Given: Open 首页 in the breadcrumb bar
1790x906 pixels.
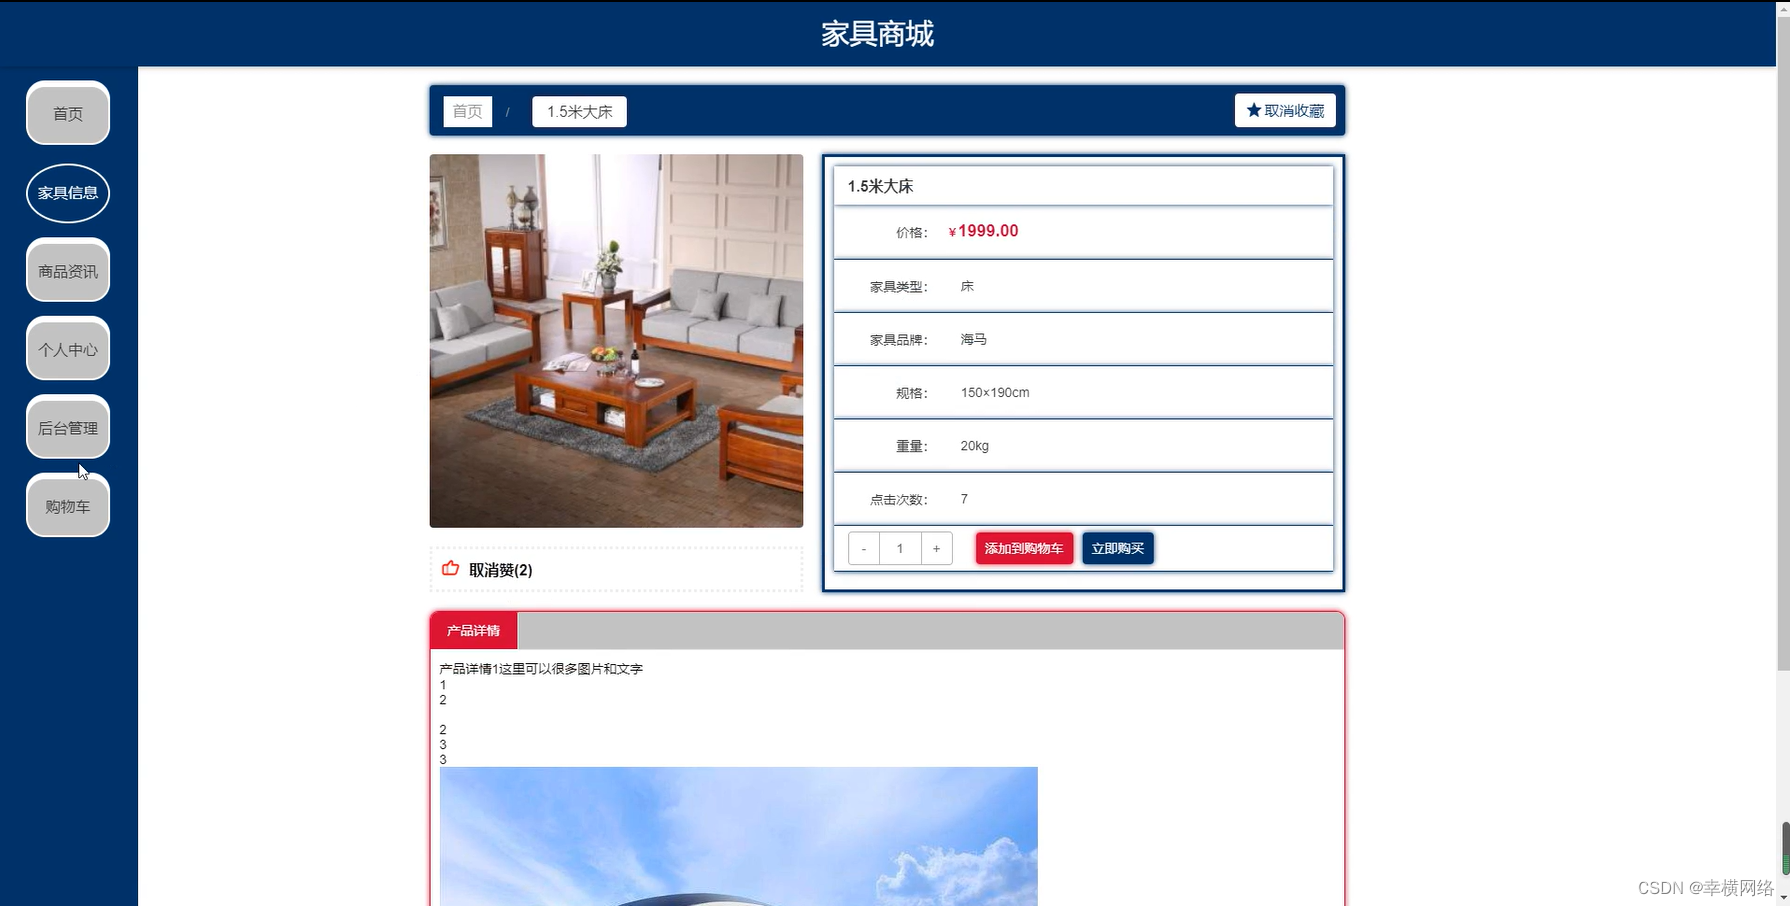Looking at the screenshot, I should click(x=467, y=111).
